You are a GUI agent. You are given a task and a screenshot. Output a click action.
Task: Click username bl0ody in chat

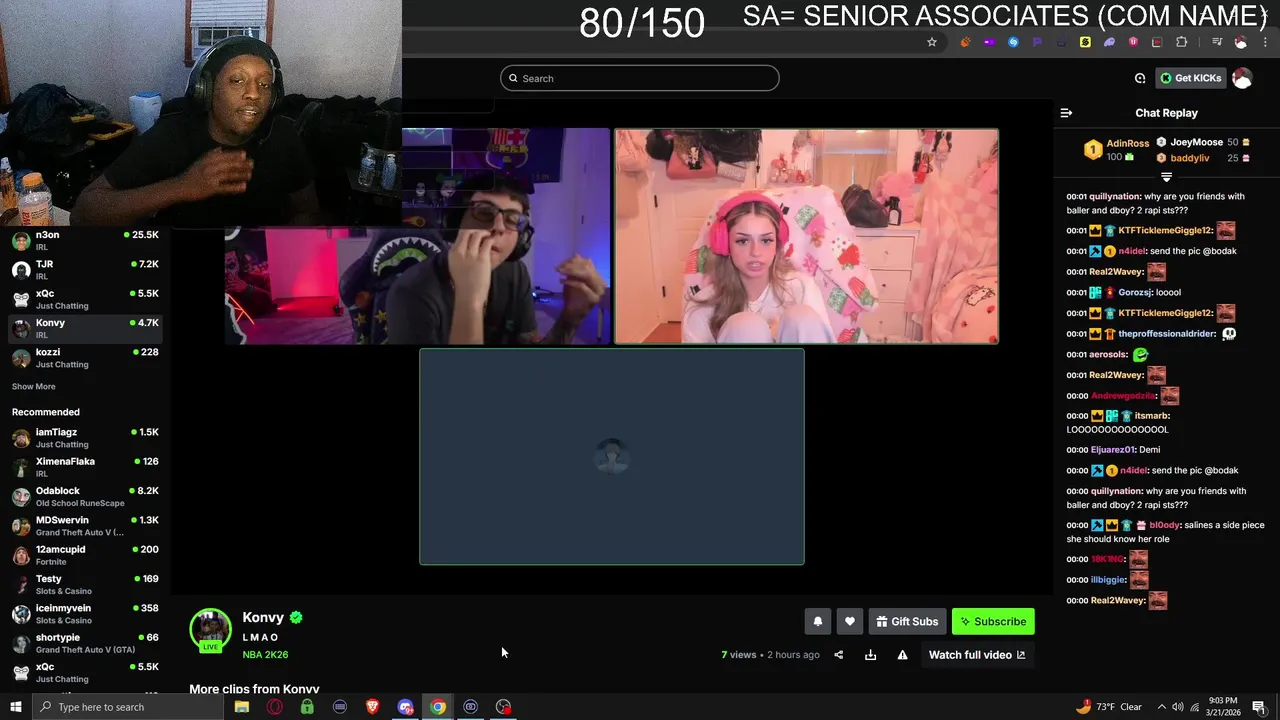(1164, 525)
